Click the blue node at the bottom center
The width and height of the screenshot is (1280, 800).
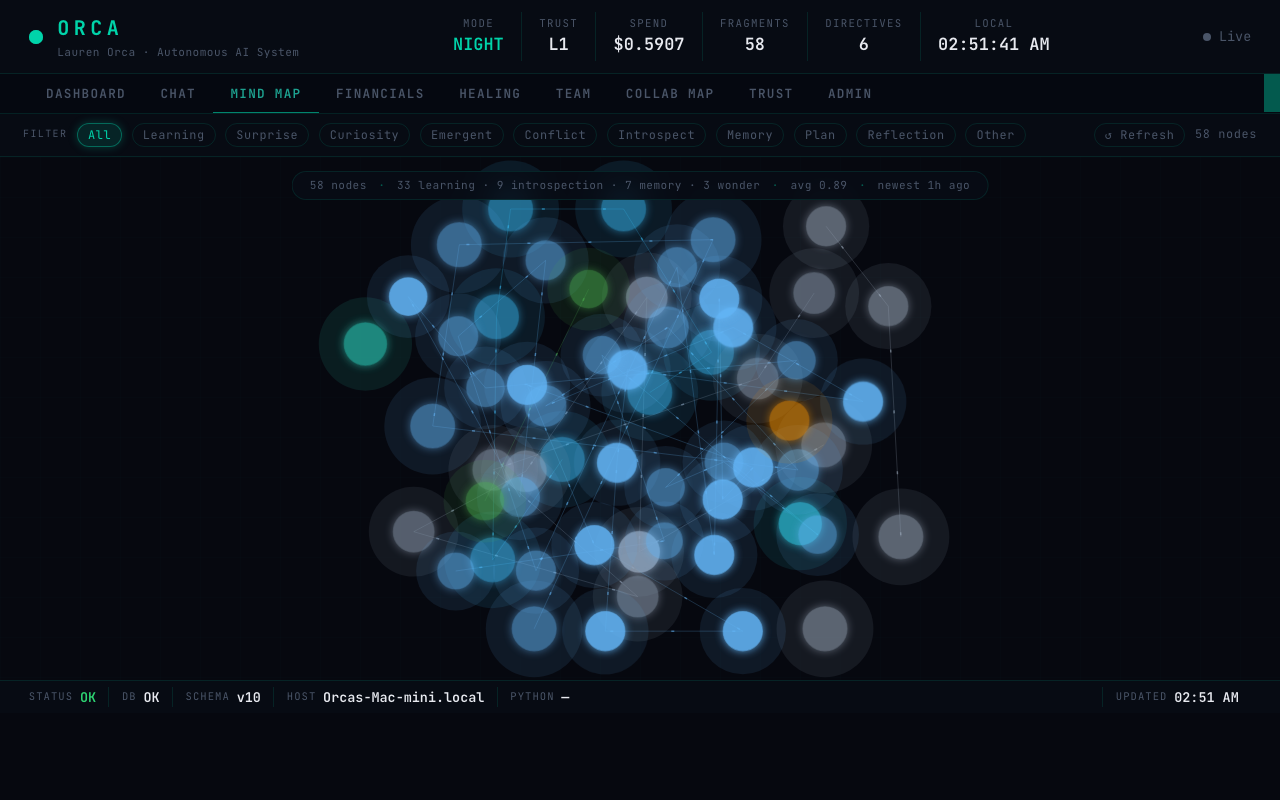pyautogui.click(x=604, y=631)
